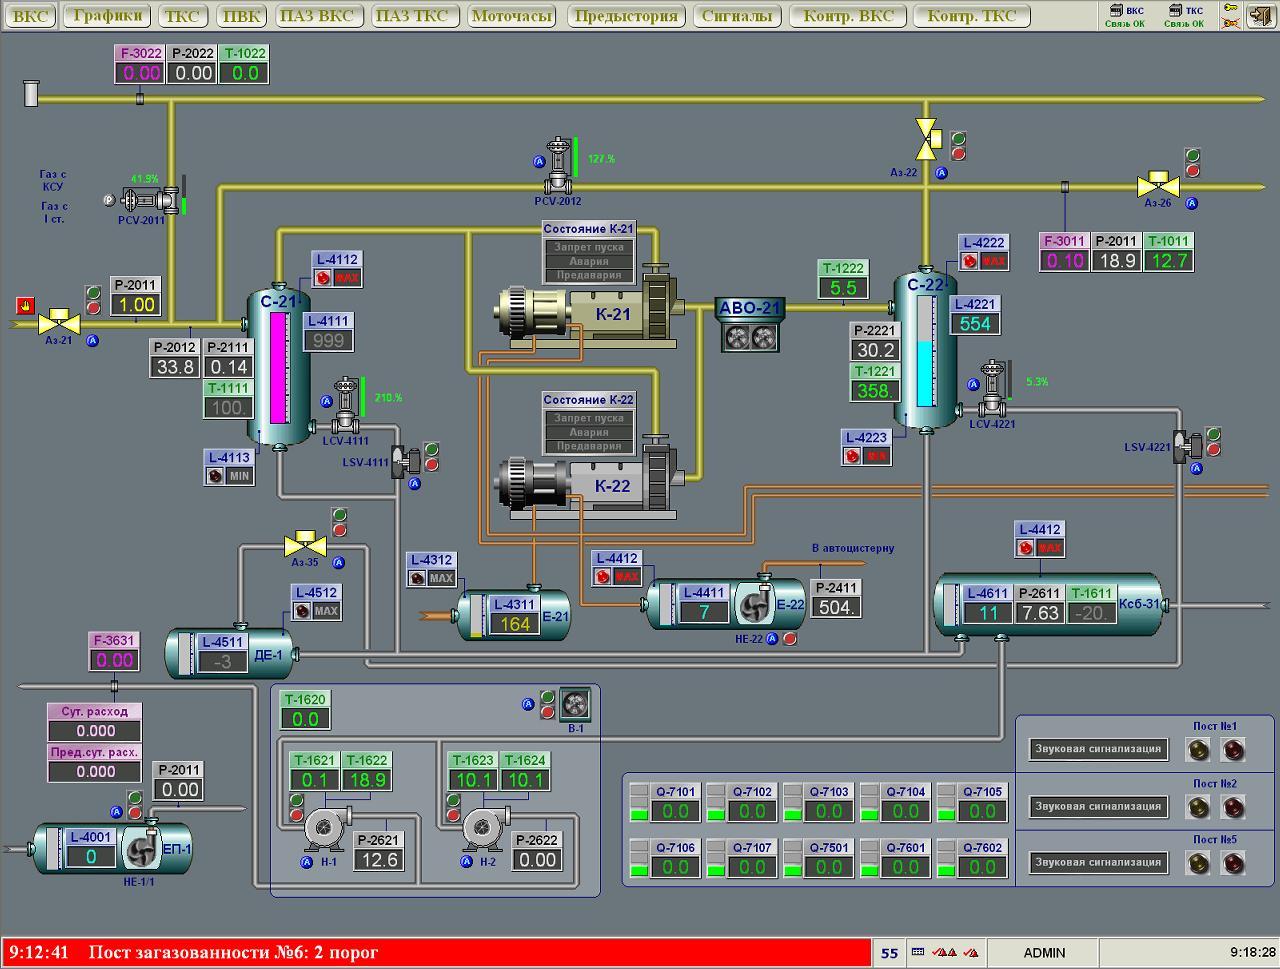Click Звуковая сигнализация button for Пост №5
The height and width of the screenshot is (969, 1280).
(x=1097, y=862)
